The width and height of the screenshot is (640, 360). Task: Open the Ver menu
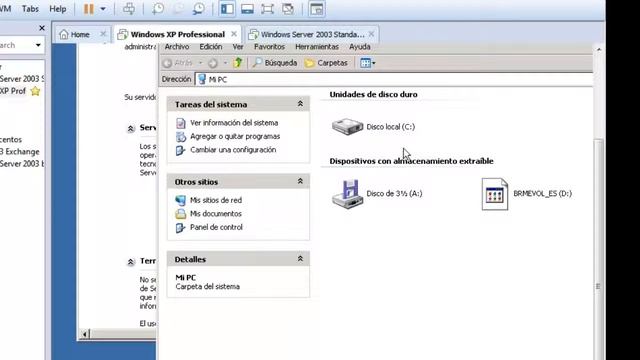click(238, 47)
